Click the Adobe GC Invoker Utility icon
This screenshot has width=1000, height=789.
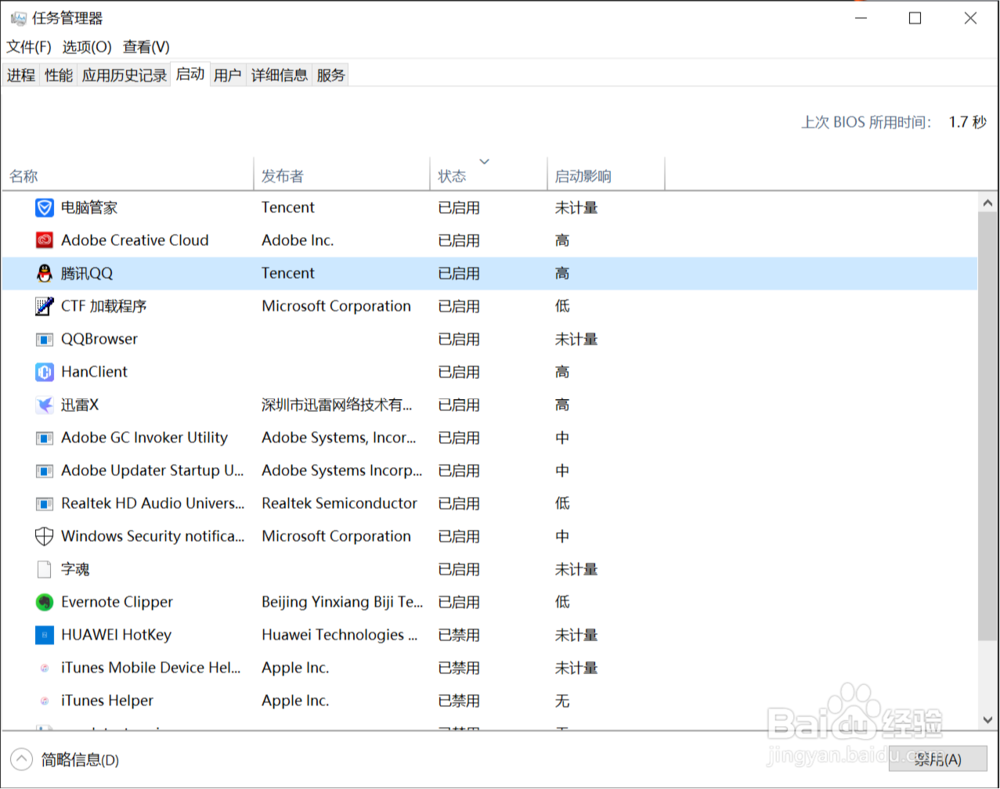pos(44,438)
